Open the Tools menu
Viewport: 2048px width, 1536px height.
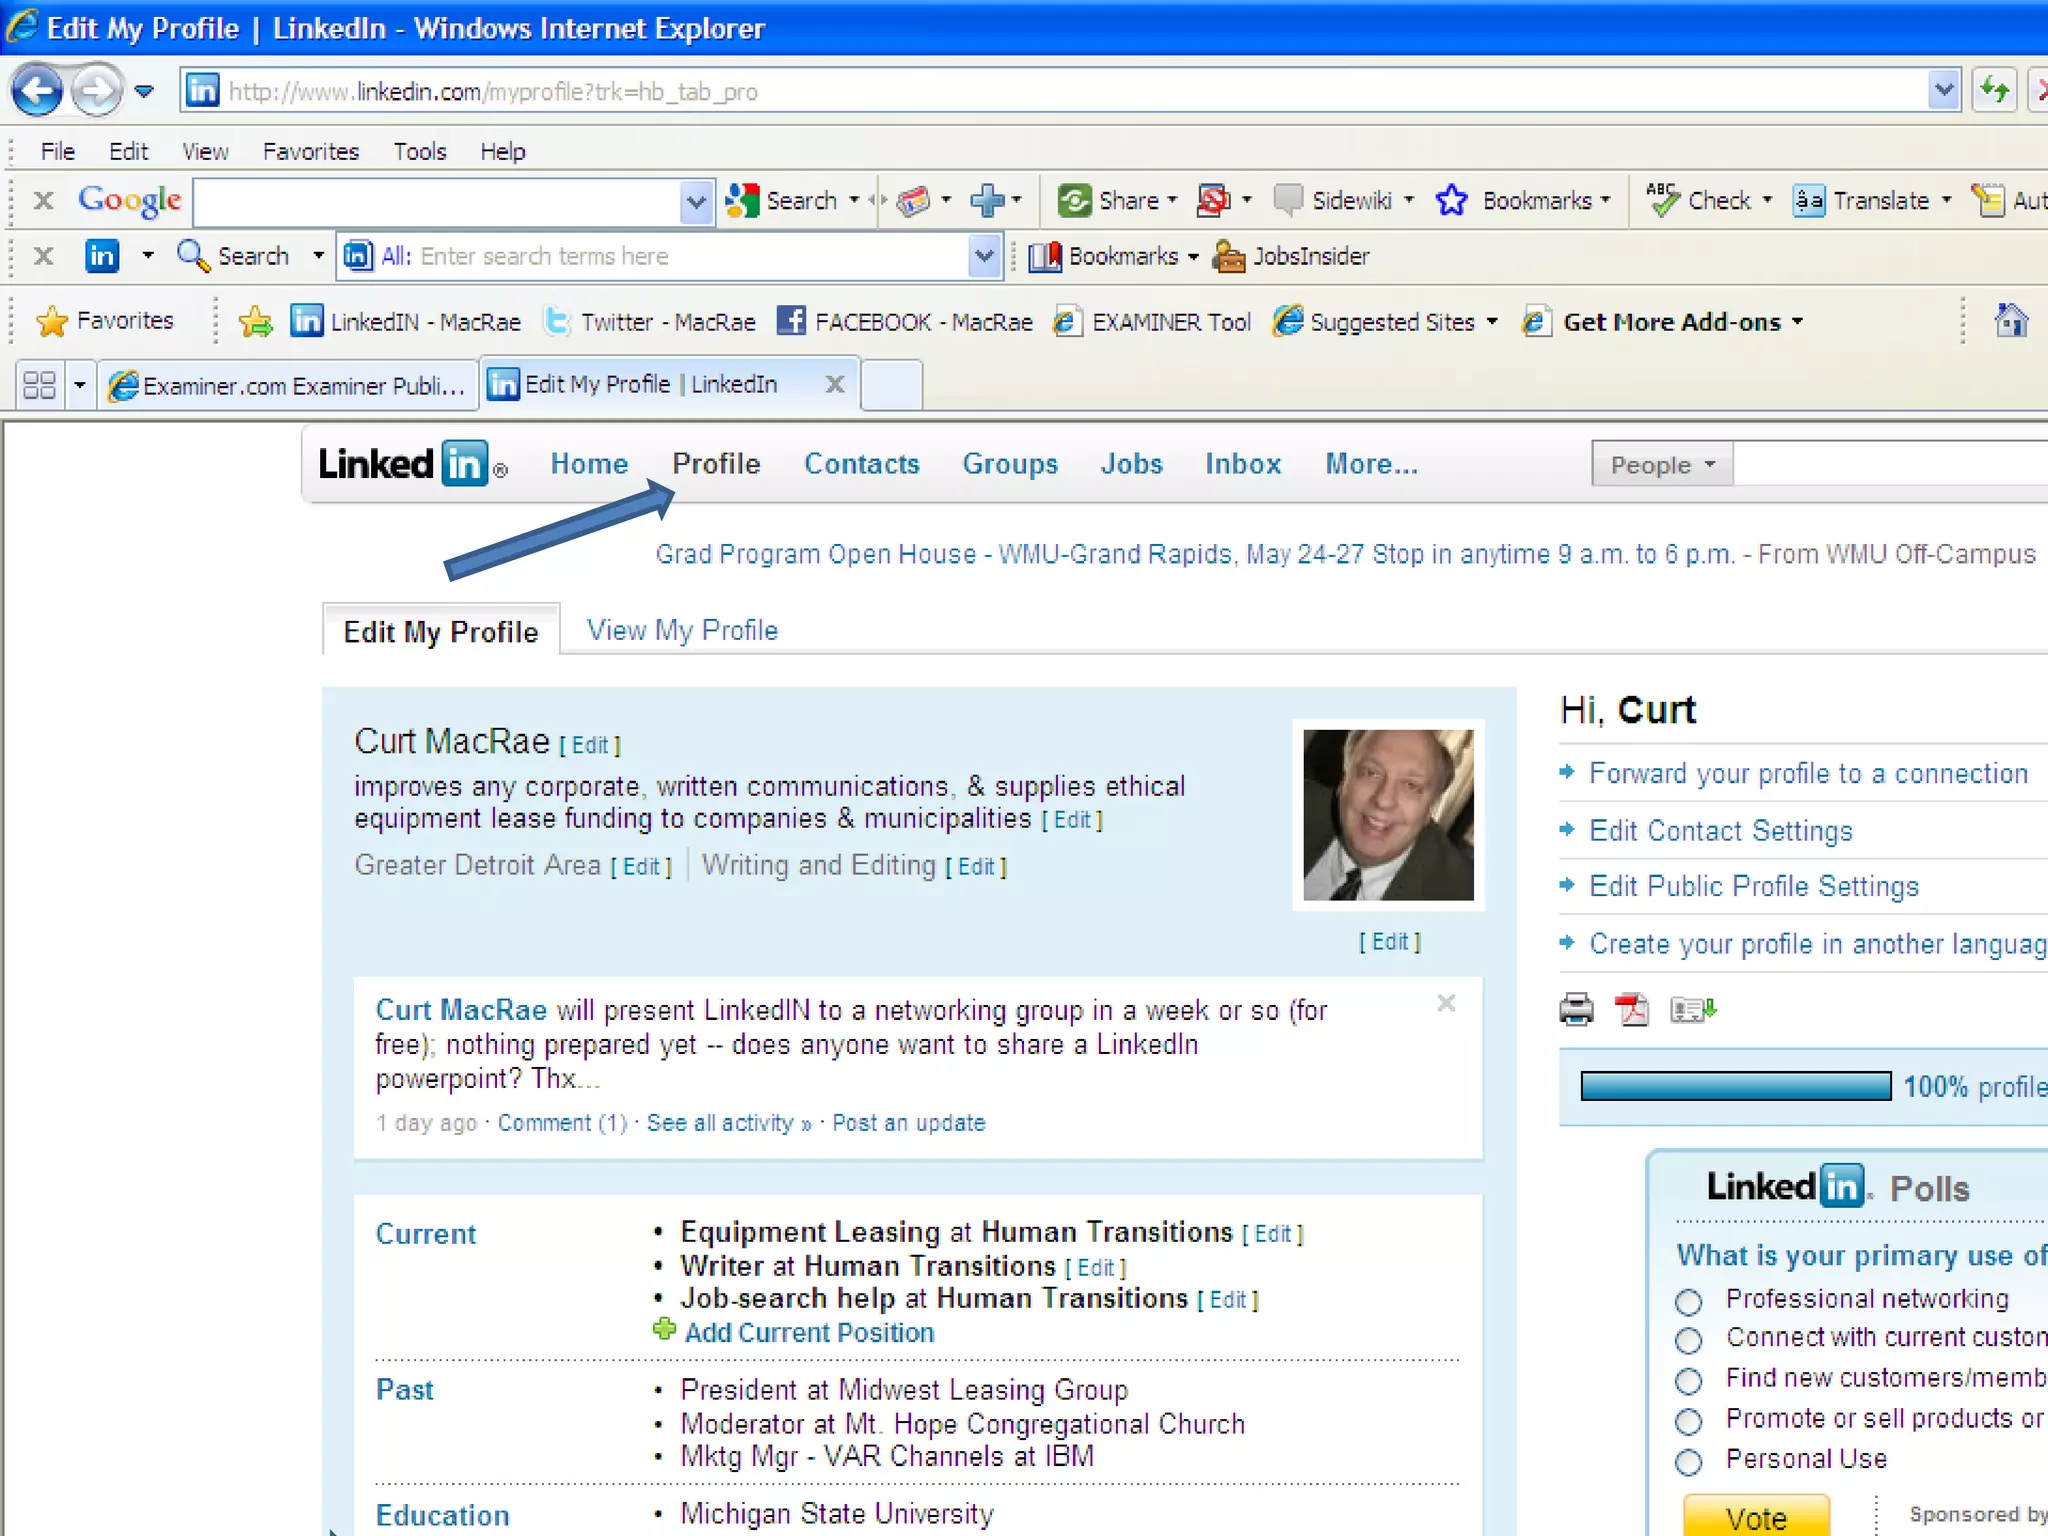[419, 151]
